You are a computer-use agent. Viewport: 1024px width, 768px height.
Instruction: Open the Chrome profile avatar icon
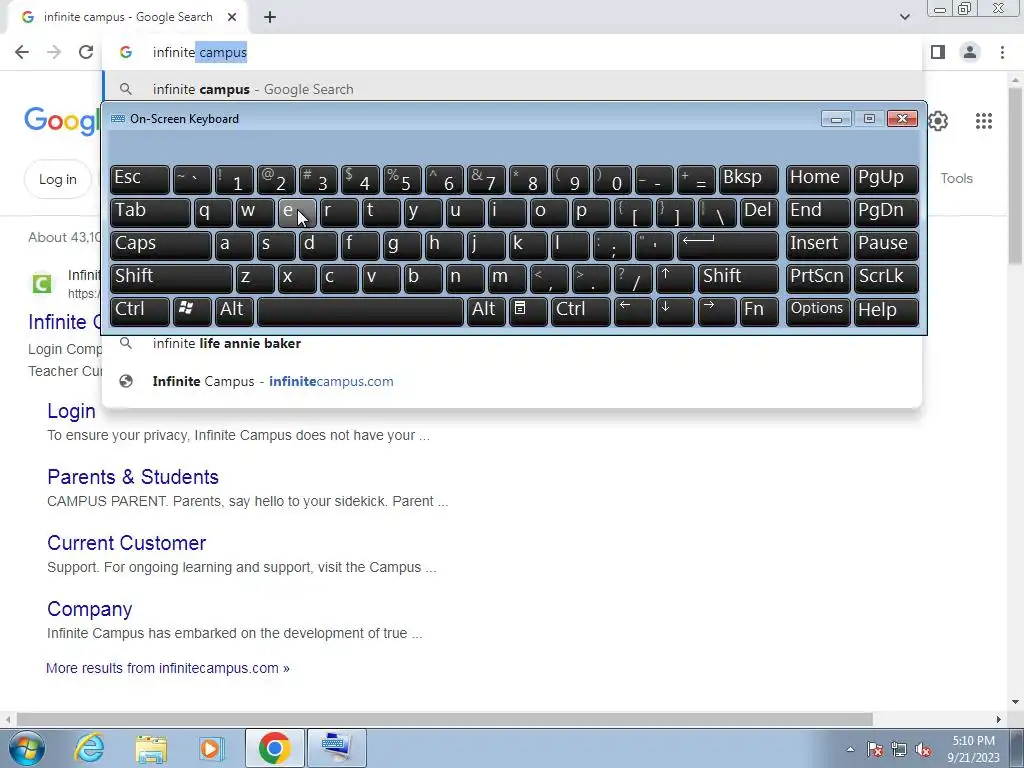(970, 52)
